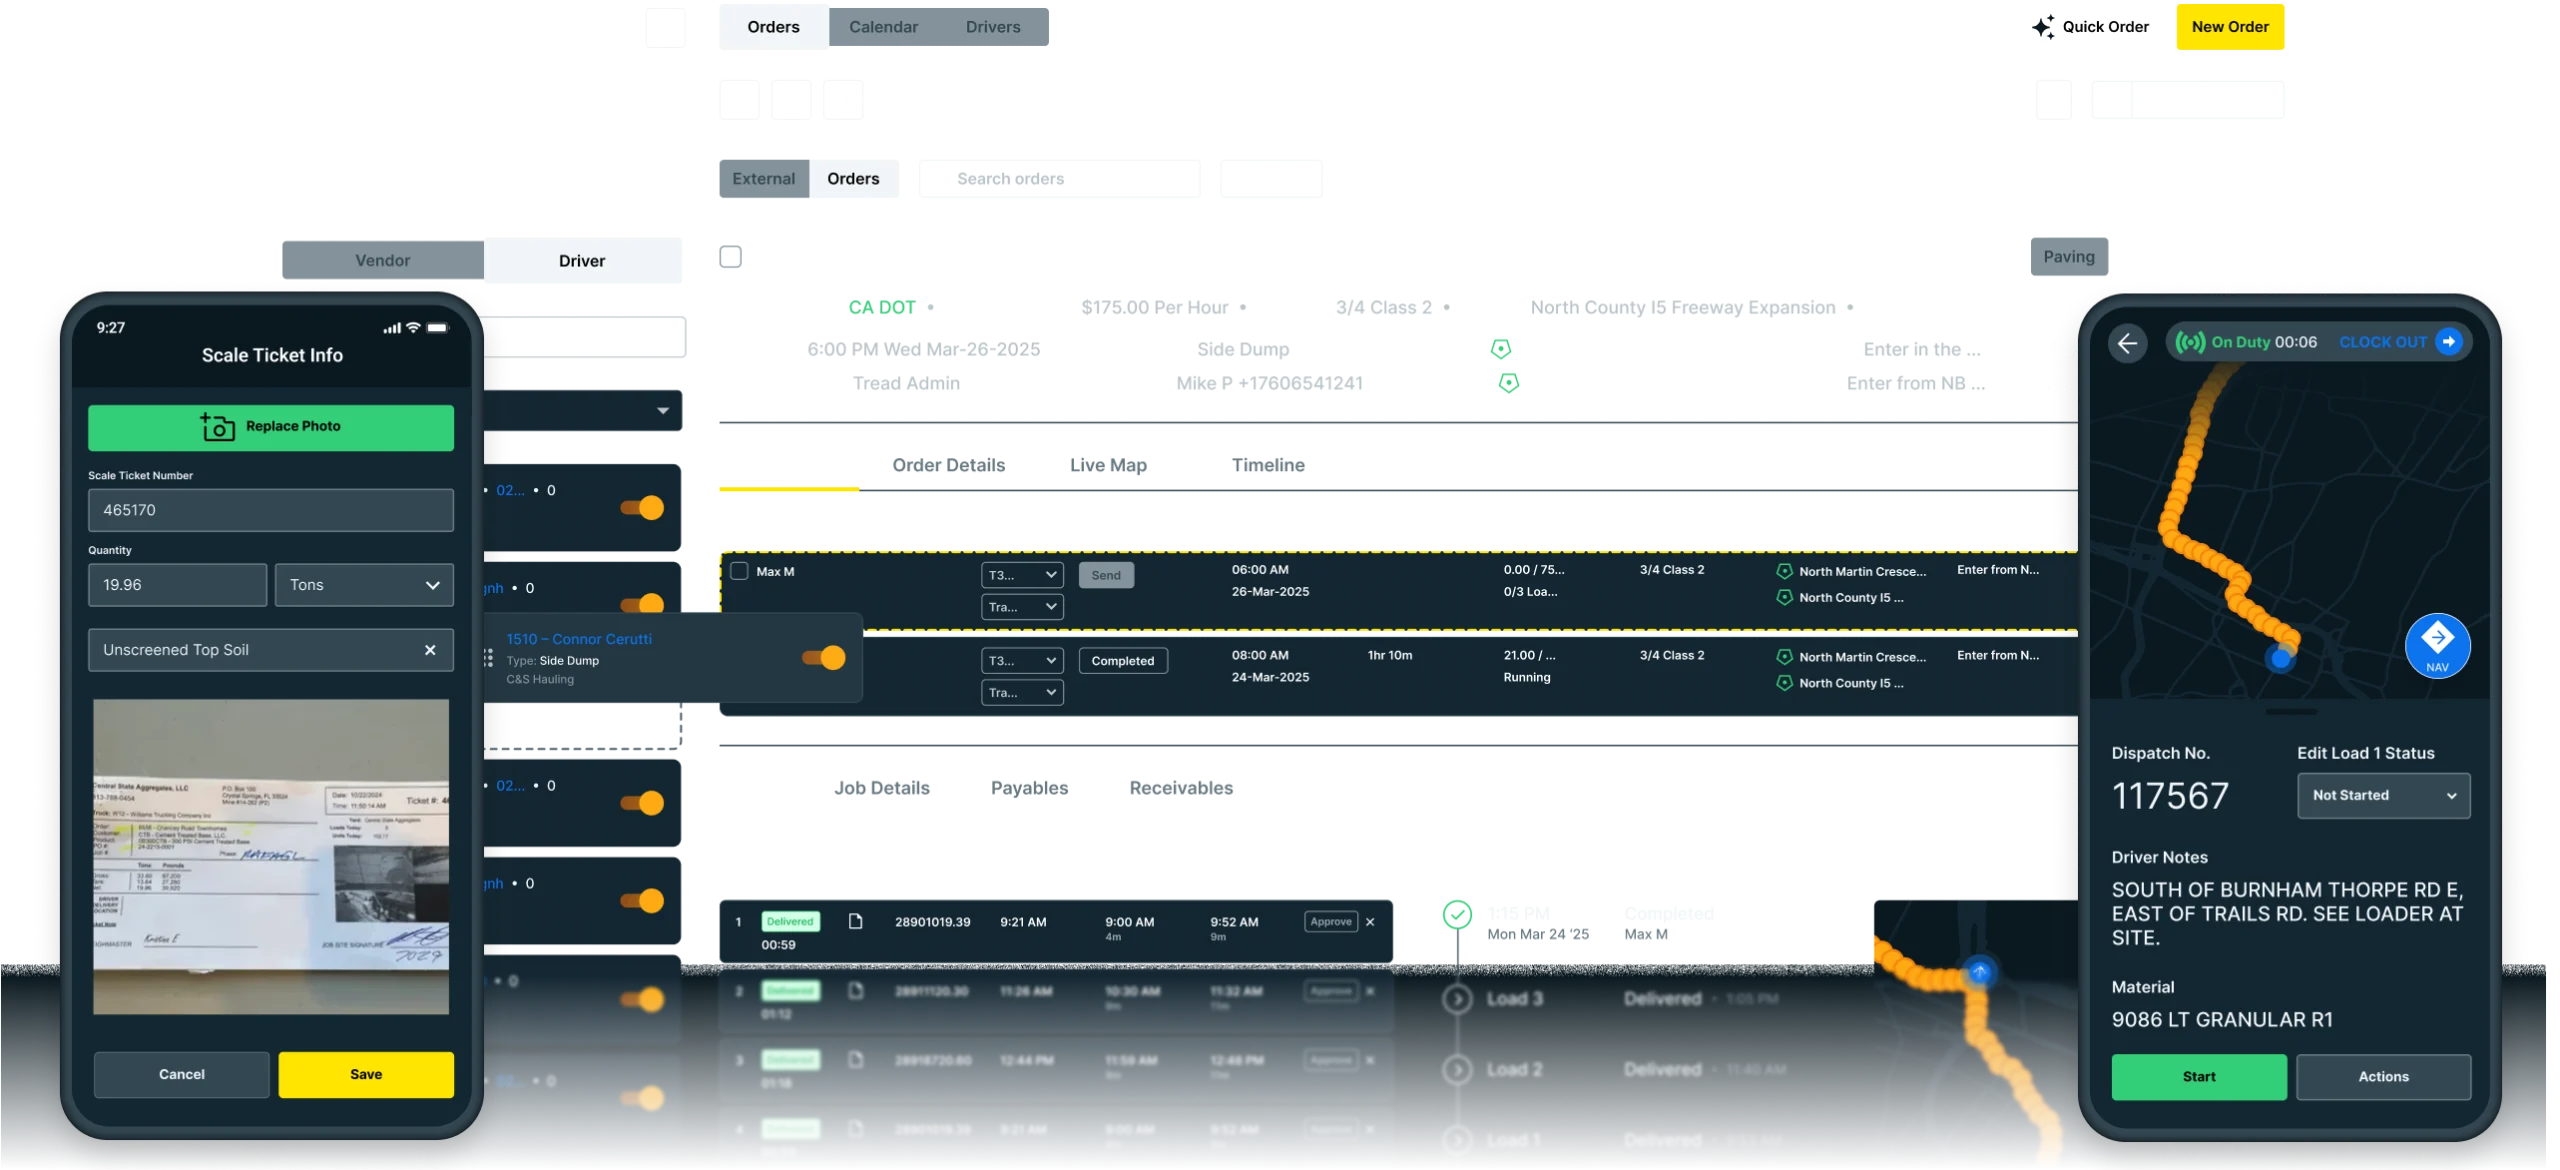Open document icon for ticket 28901019.39
The height and width of the screenshot is (1170, 2560).
point(855,921)
